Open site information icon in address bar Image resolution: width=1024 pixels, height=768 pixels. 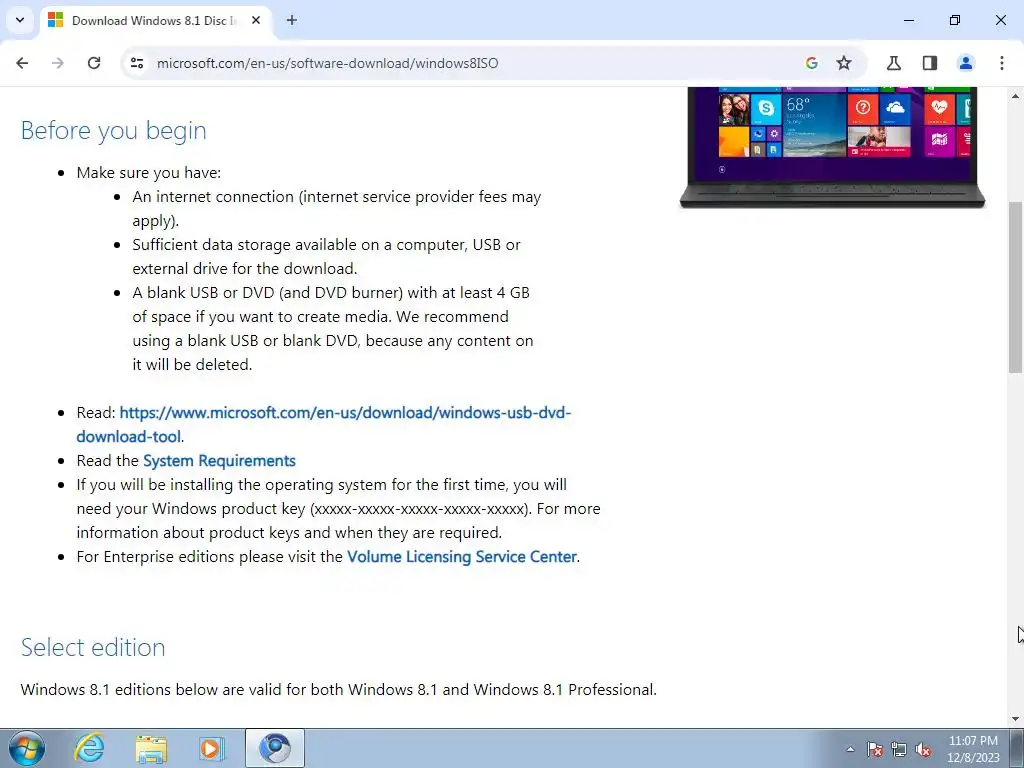click(136, 63)
